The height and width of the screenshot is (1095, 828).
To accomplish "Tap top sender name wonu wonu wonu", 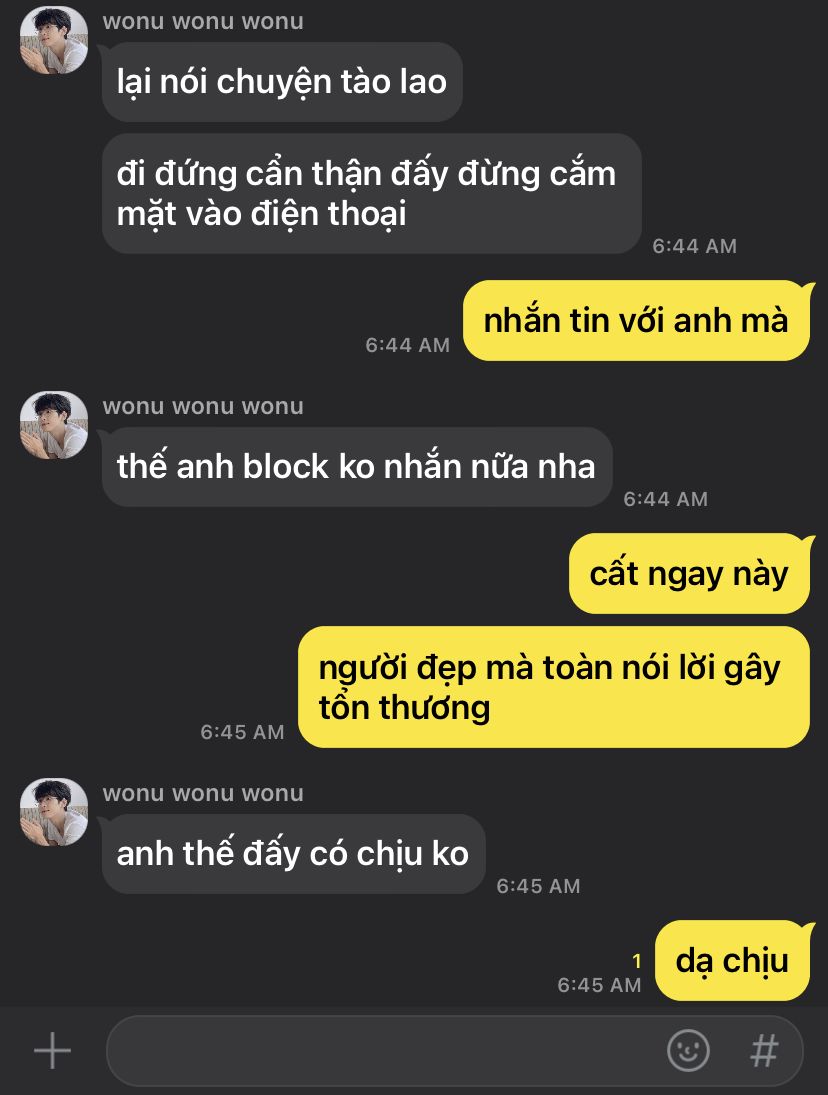I will pyautogui.click(x=203, y=22).
